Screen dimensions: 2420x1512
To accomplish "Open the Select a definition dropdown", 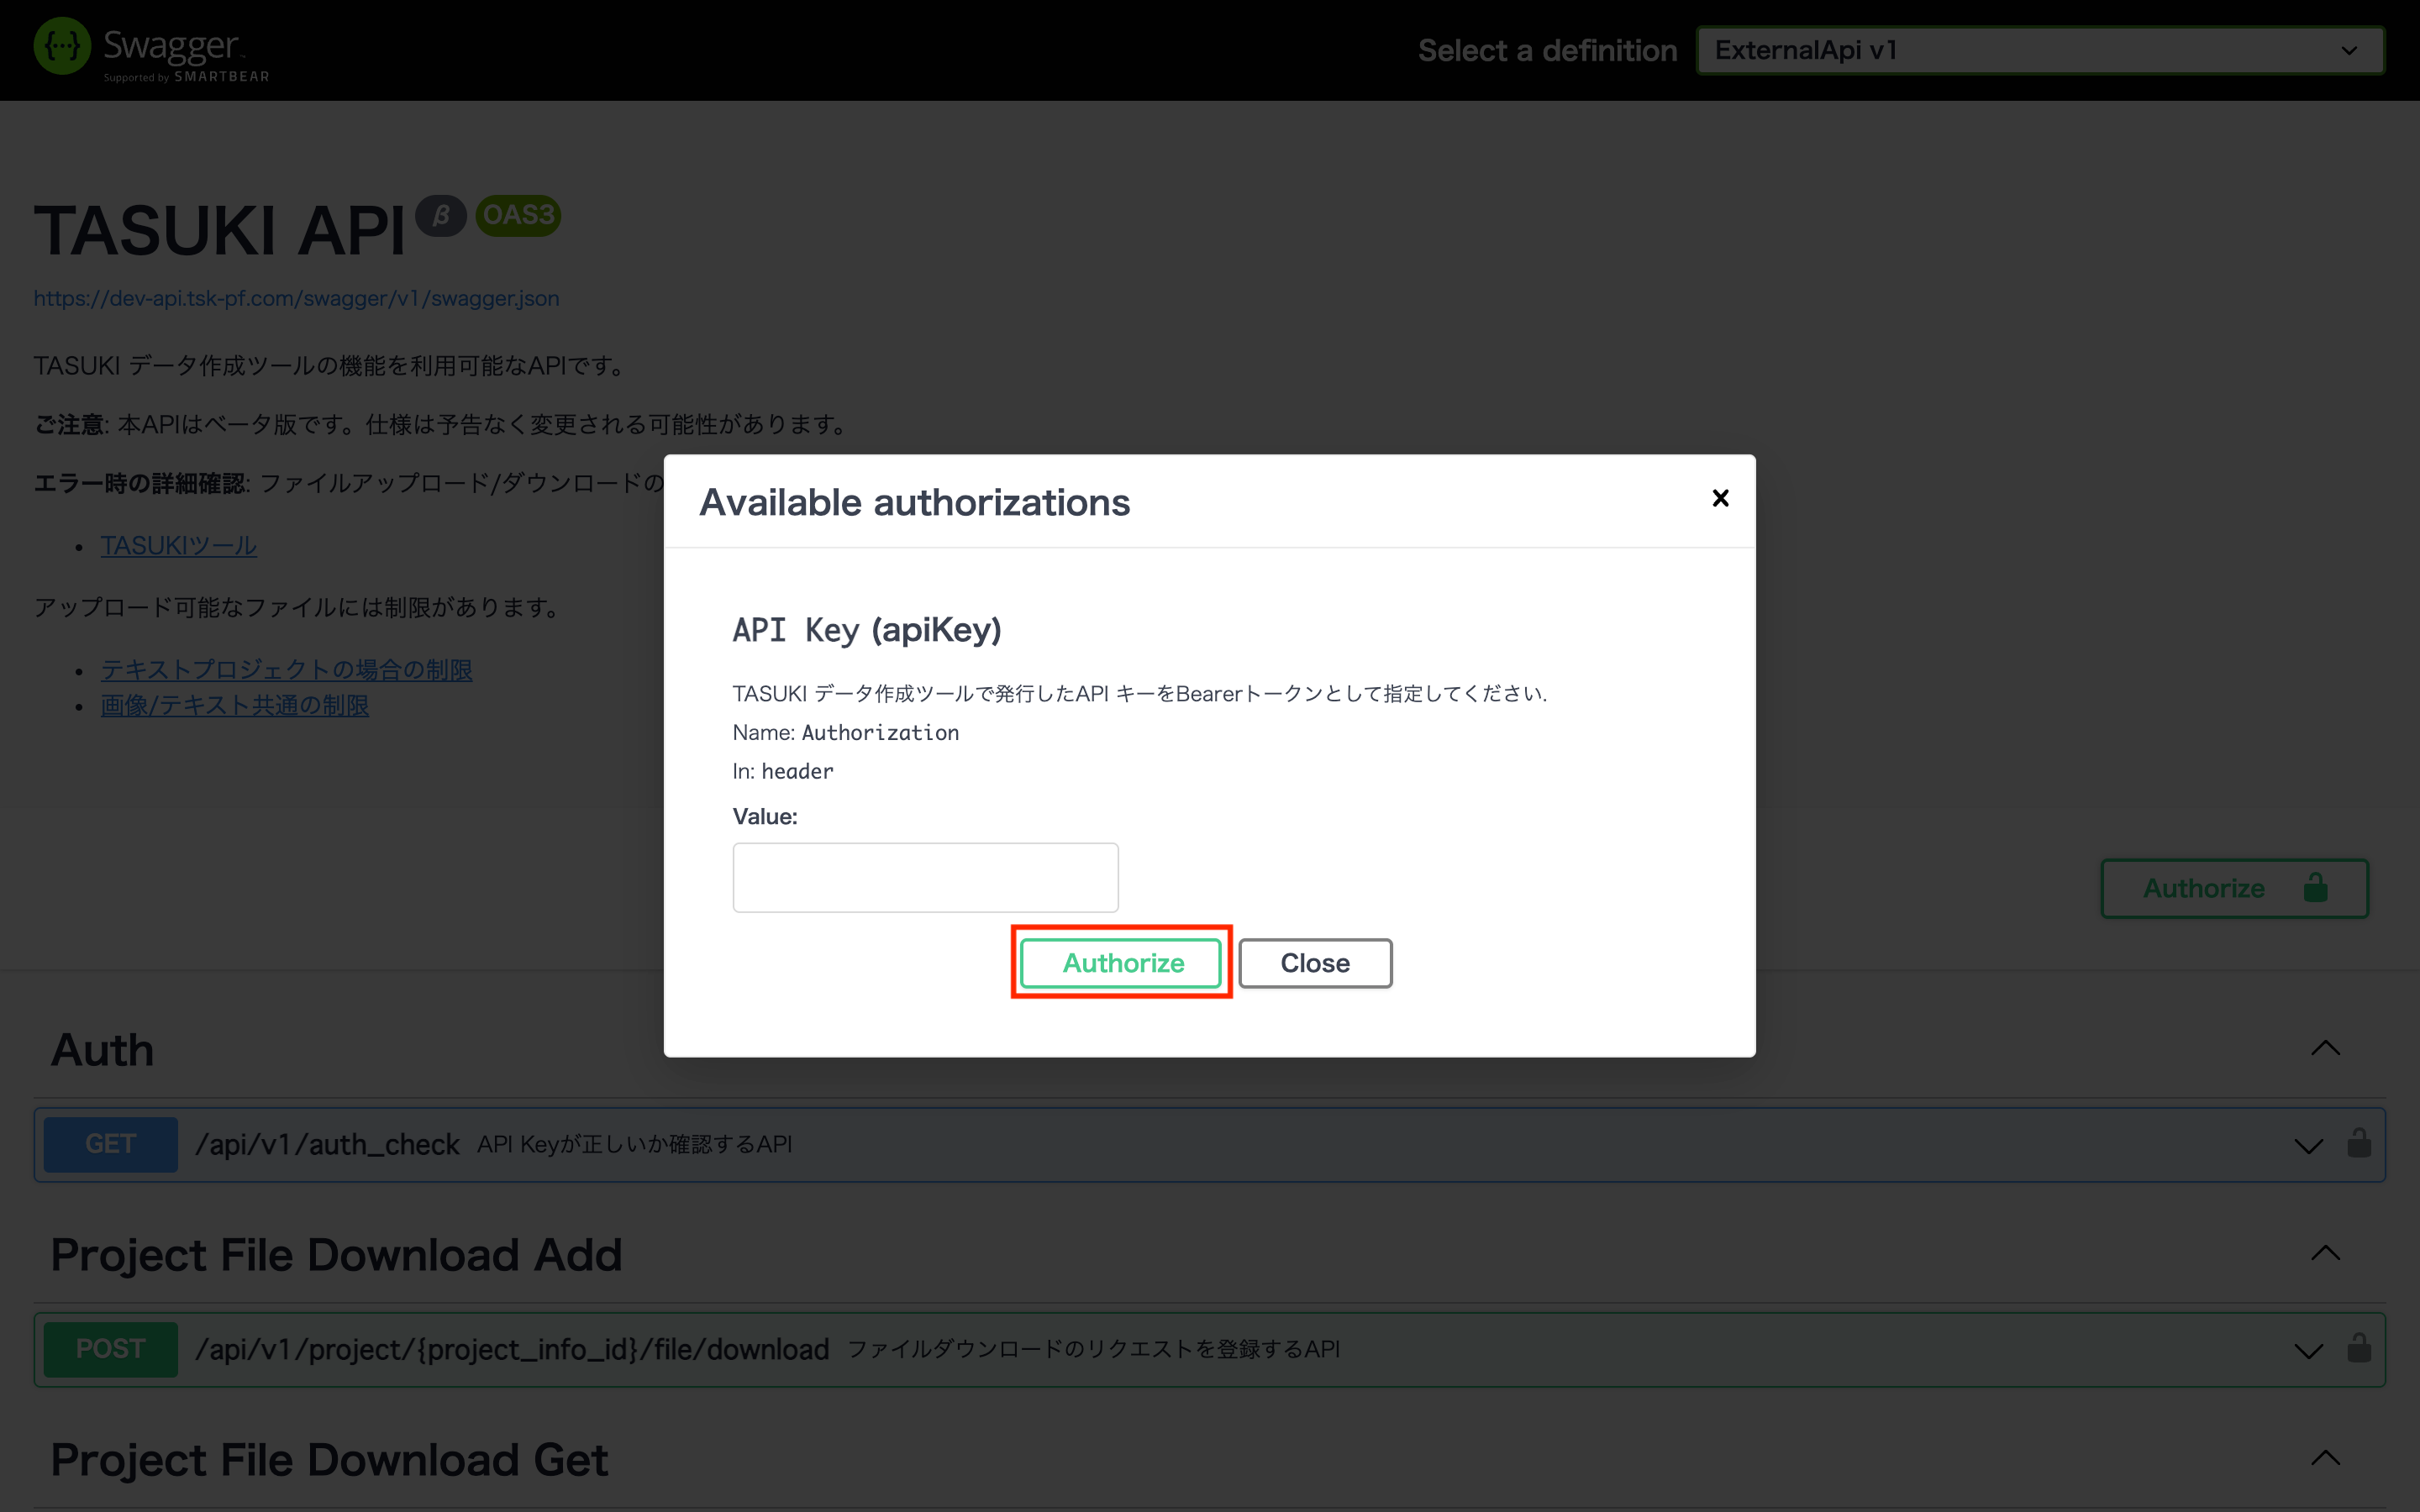I will (x=2040, y=50).
